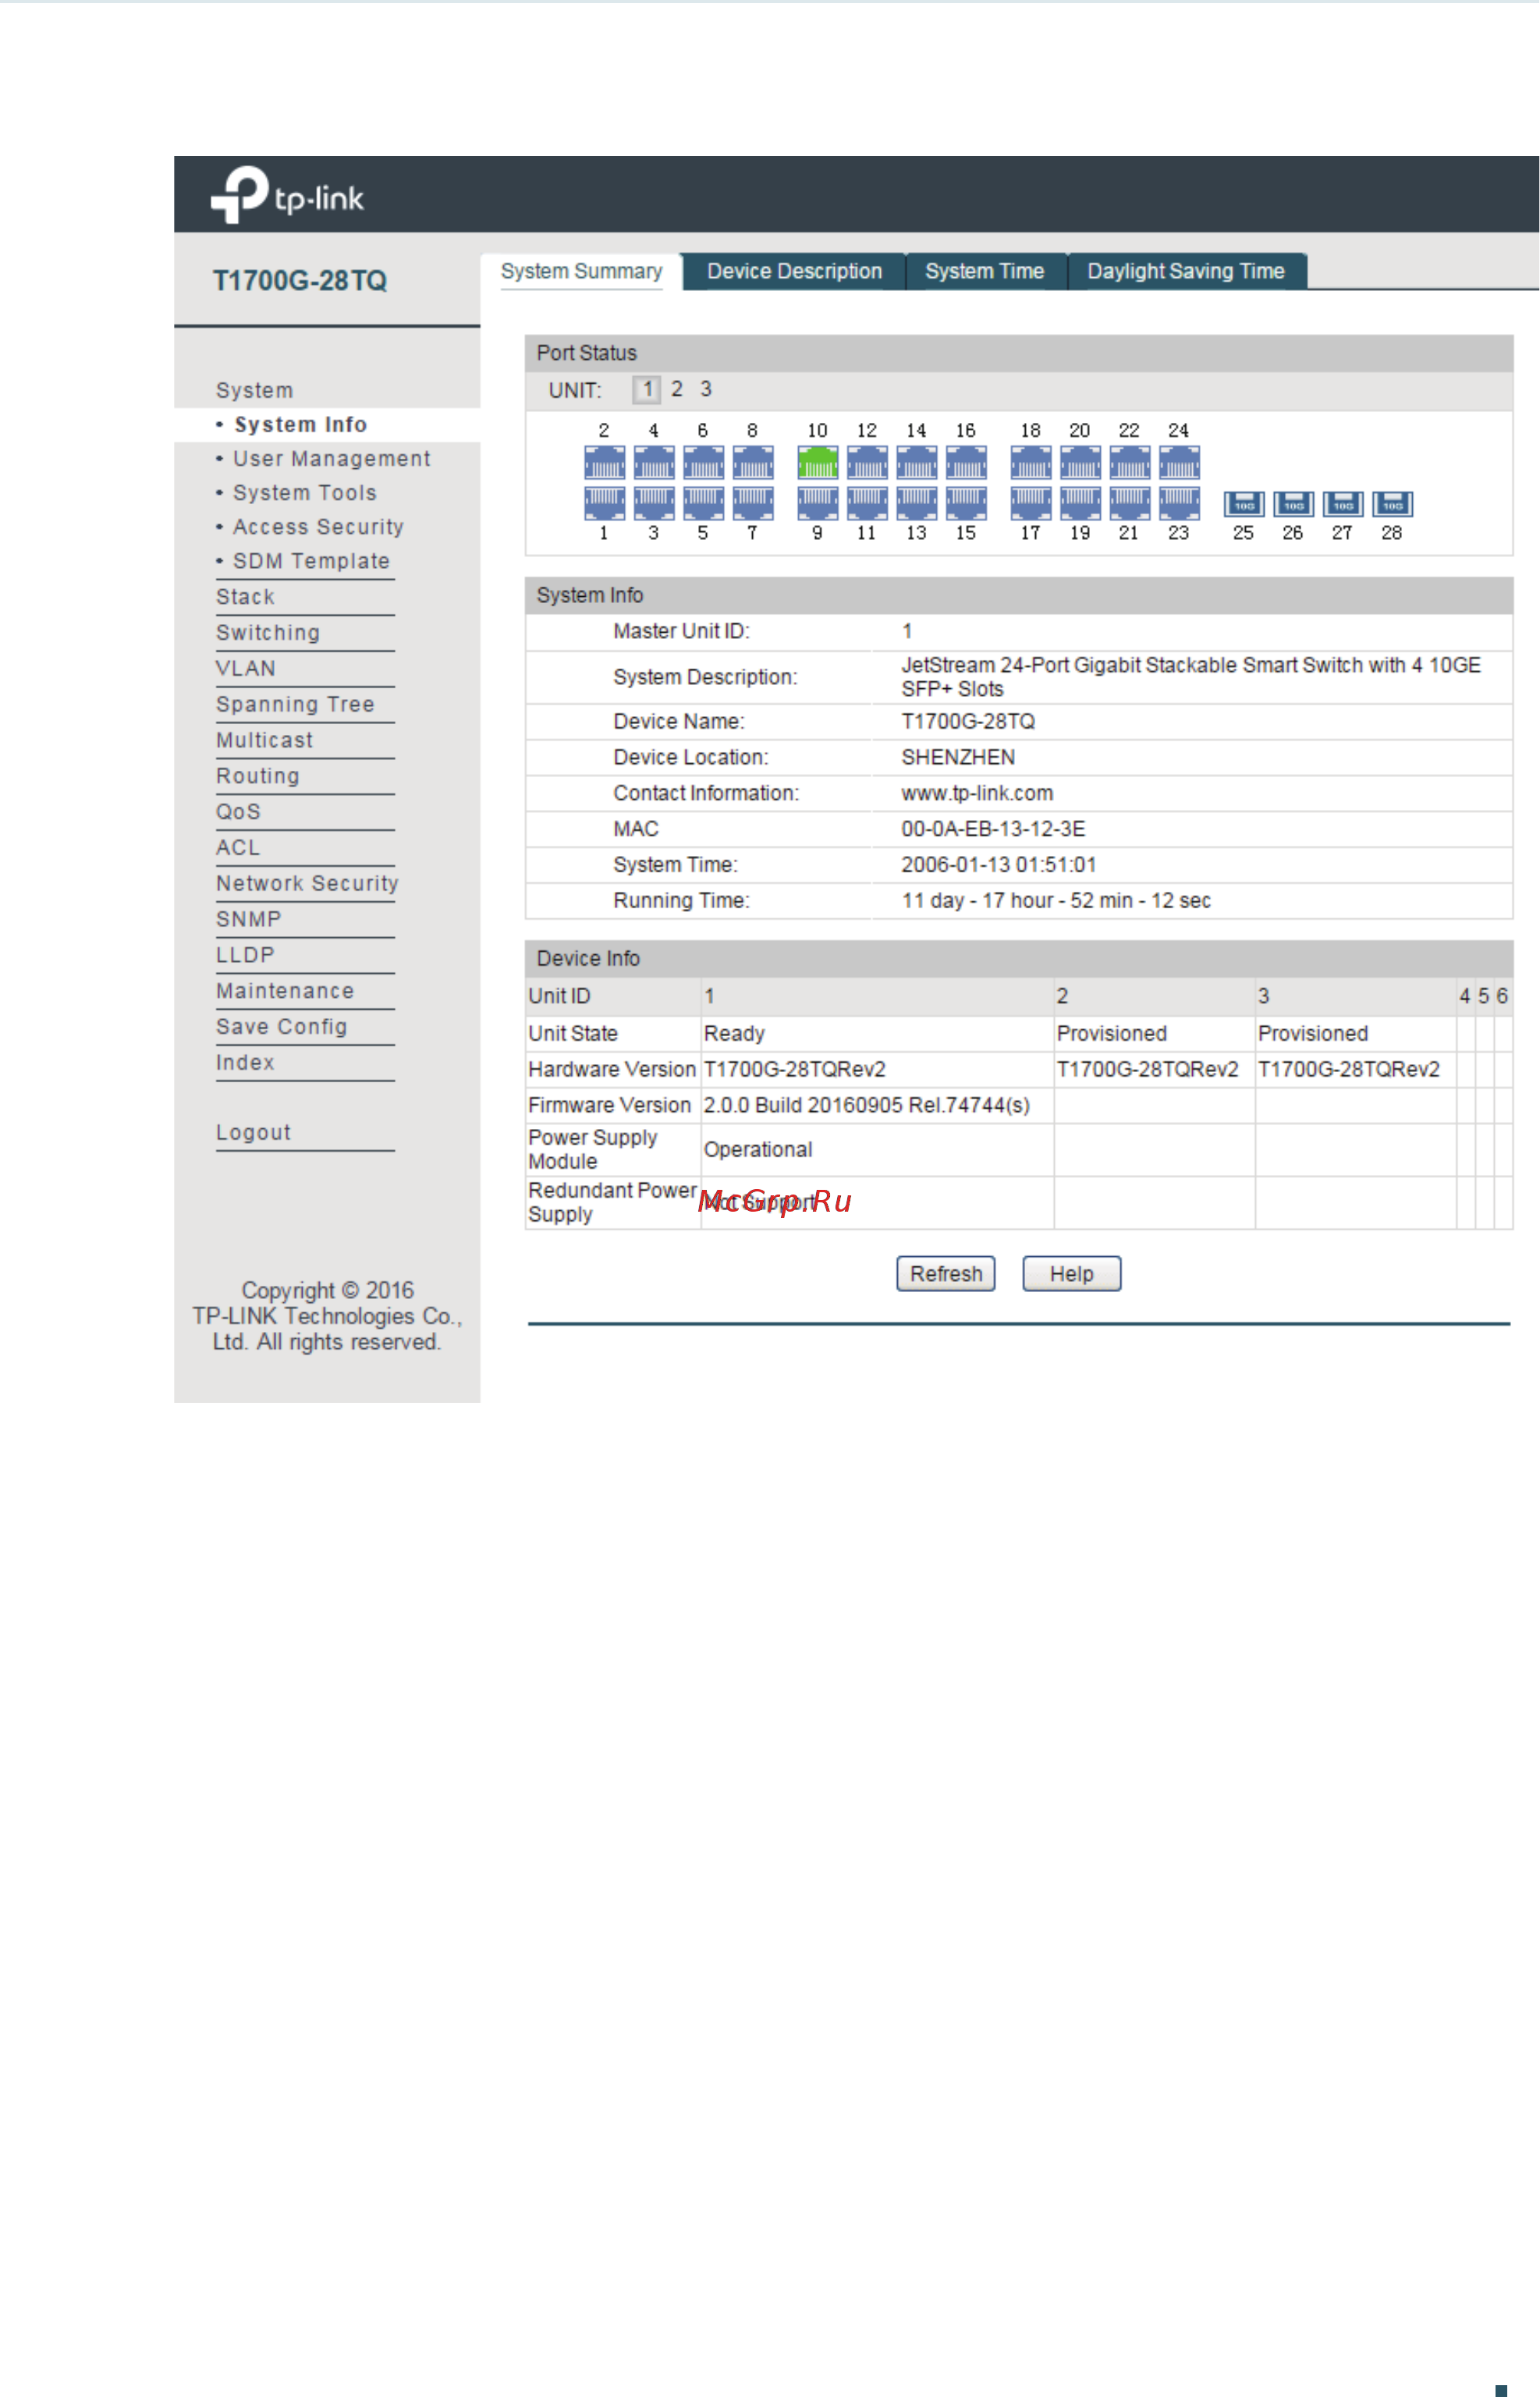Click the Help button
Viewport: 1540px width, 2400px height.
(1072, 1274)
